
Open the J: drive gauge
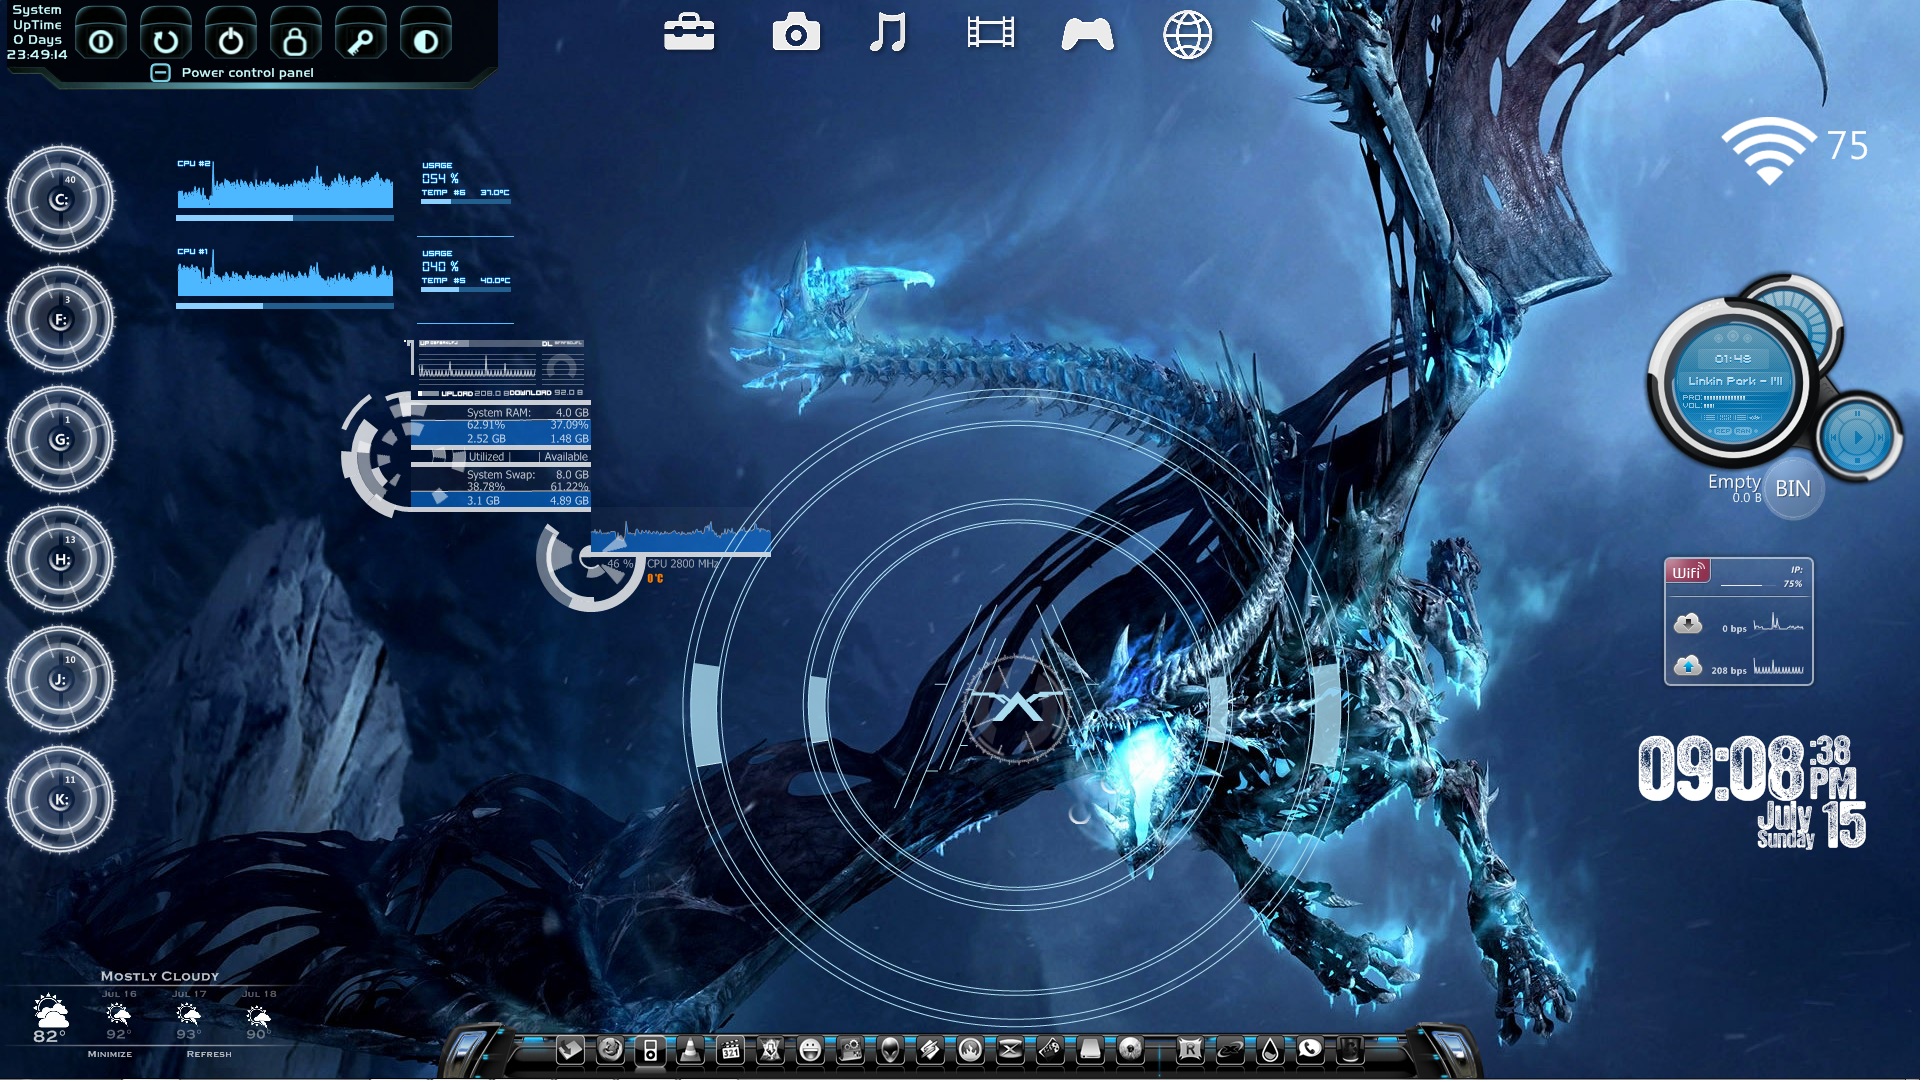tap(60, 679)
